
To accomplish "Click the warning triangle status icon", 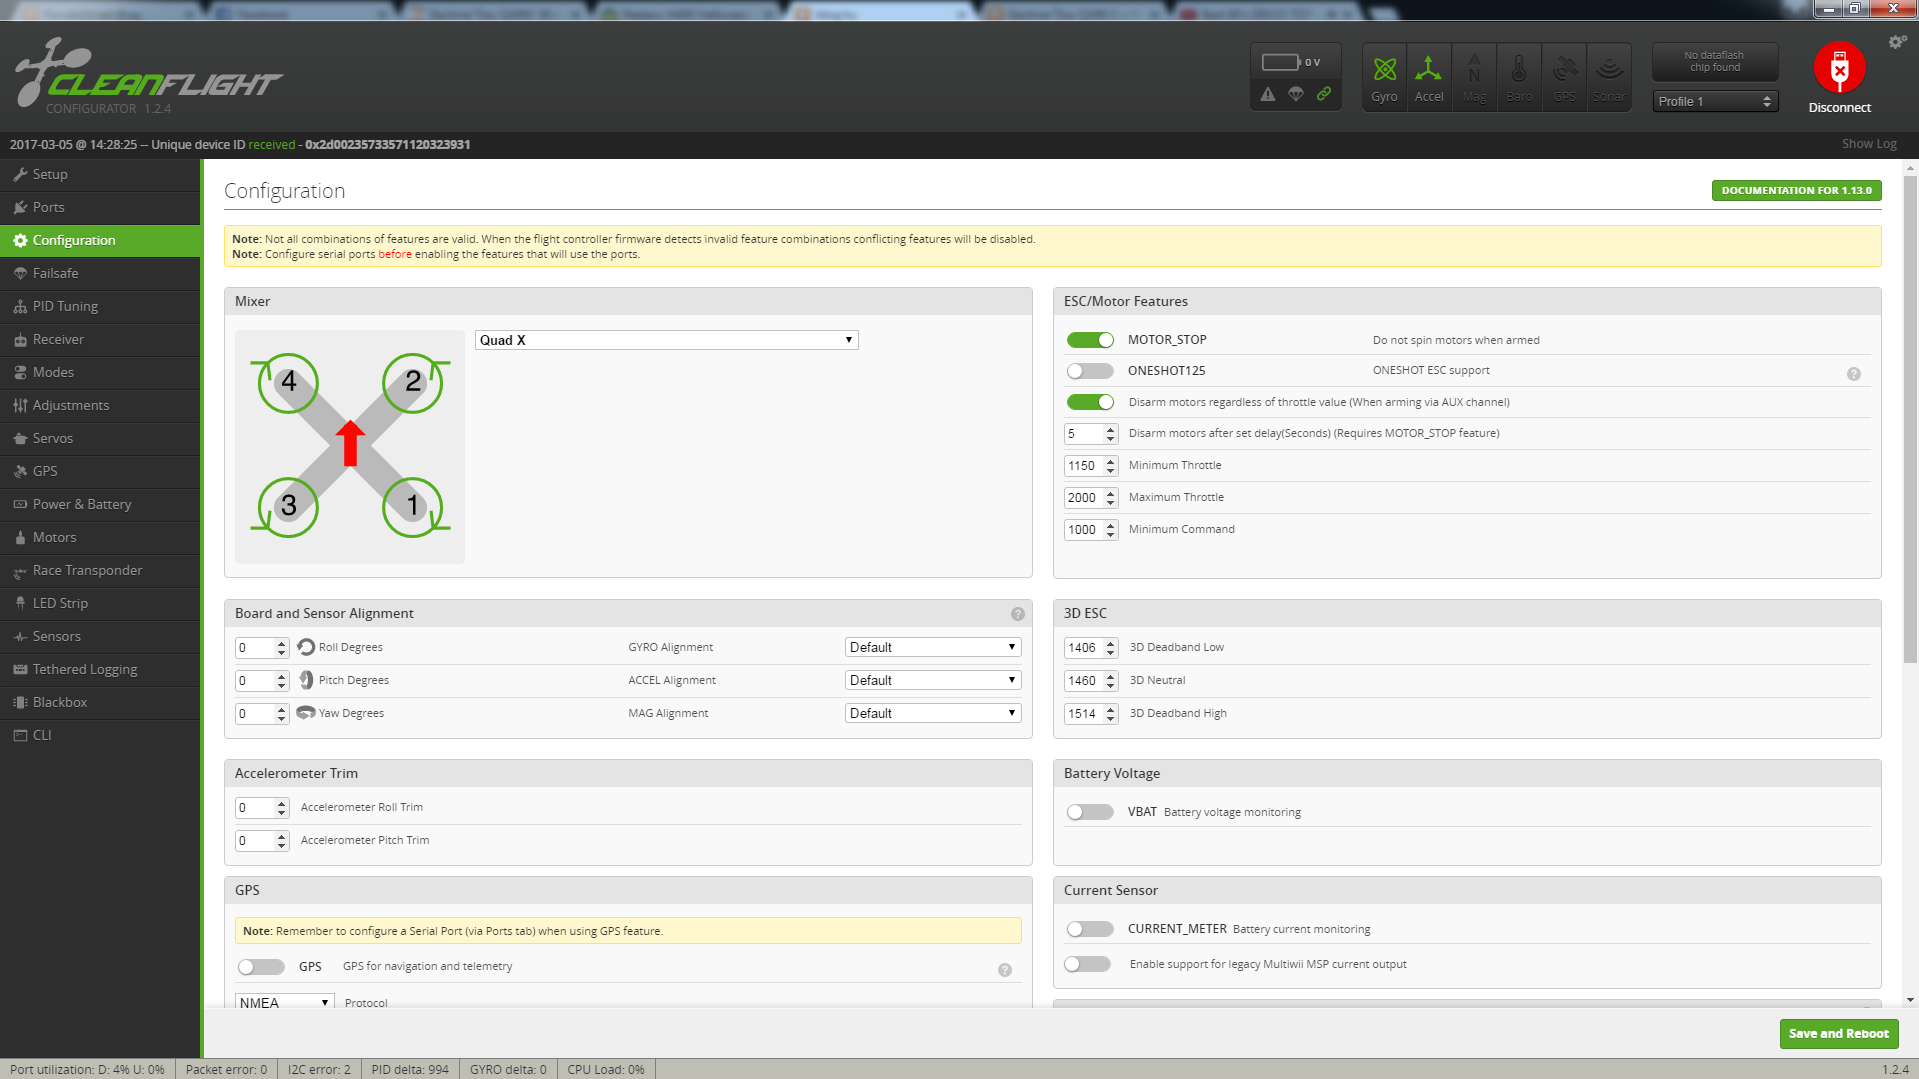I will pyautogui.click(x=1268, y=94).
